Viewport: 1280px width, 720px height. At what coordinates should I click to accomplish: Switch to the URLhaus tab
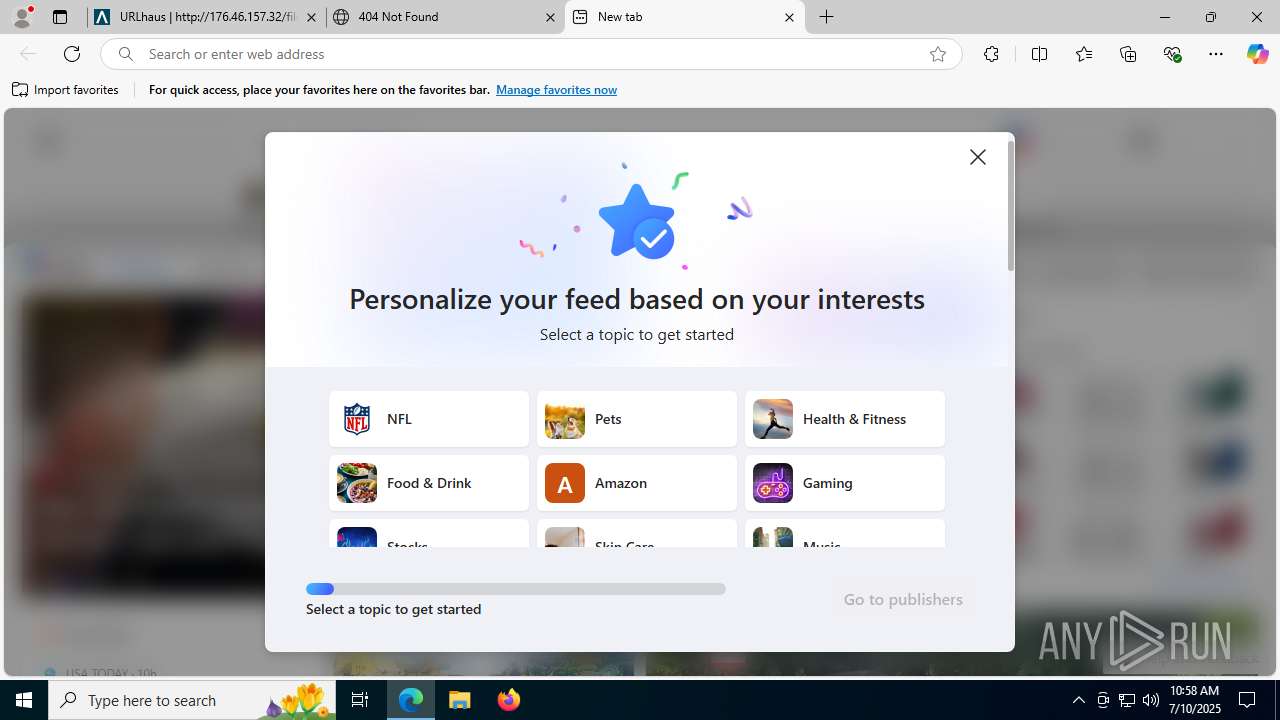[206, 17]
